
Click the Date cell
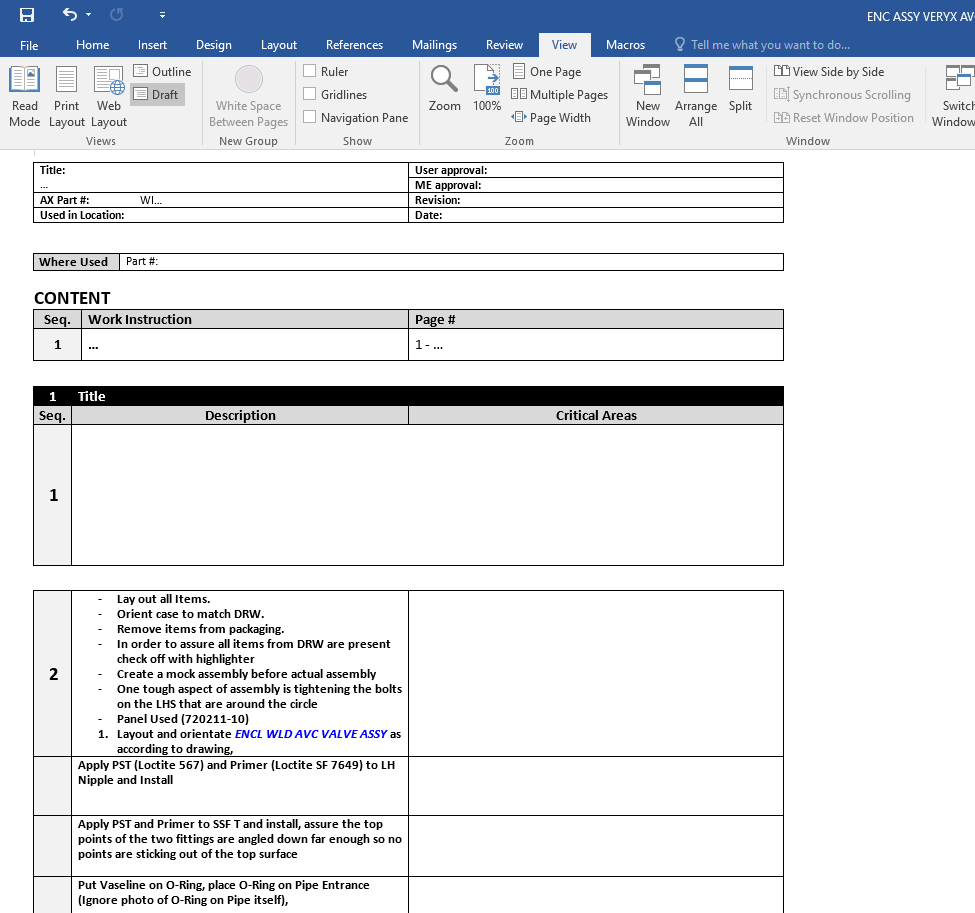click(596, 215)
